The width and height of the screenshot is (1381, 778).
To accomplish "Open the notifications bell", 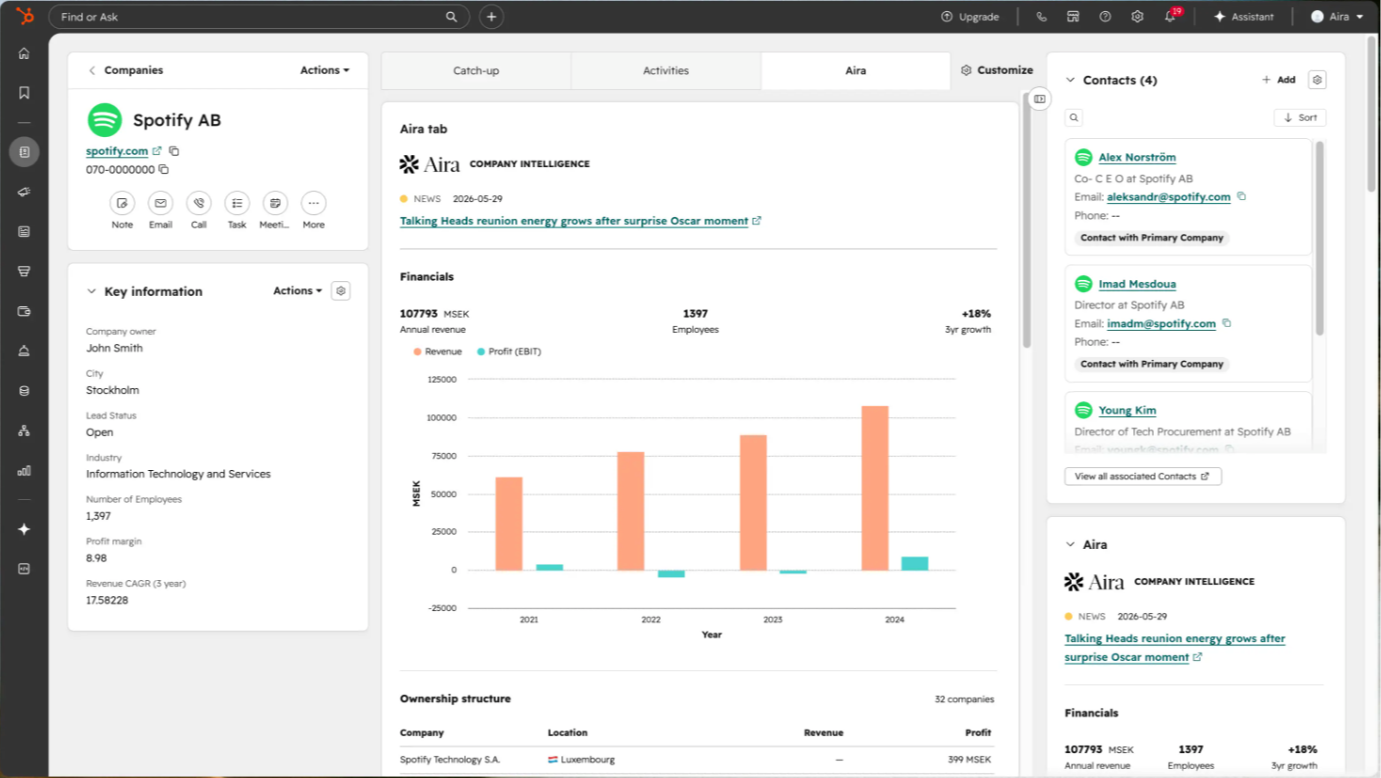I will (1170, 17).
